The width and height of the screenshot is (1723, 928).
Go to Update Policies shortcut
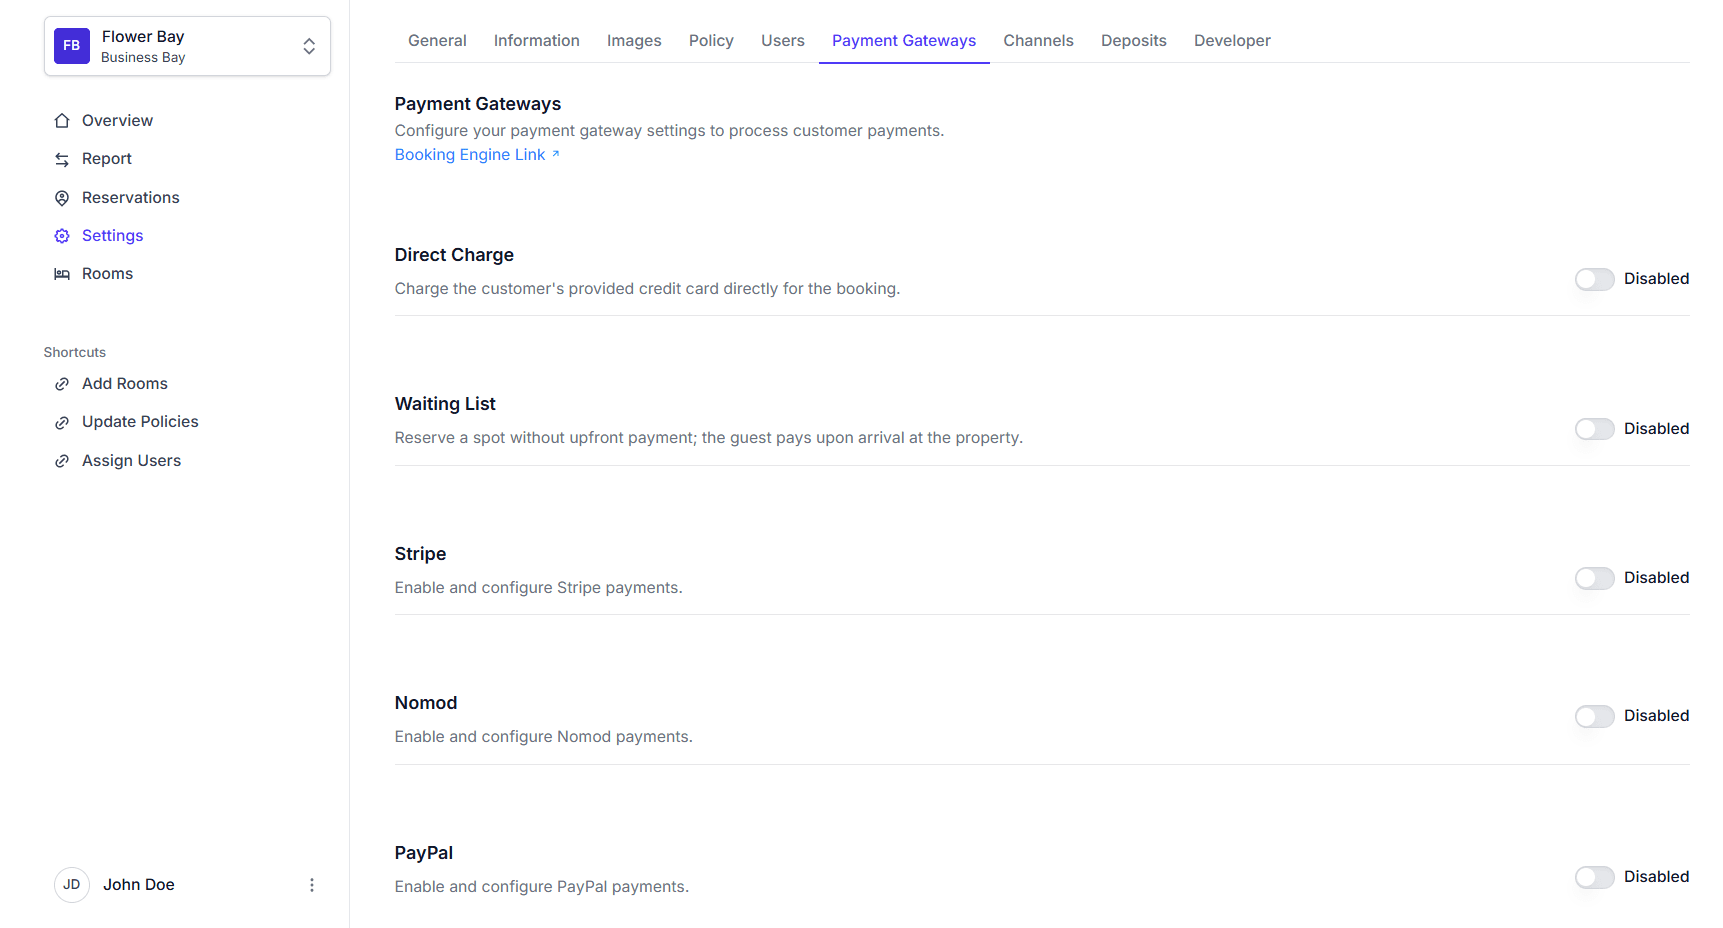click(140, 422)
